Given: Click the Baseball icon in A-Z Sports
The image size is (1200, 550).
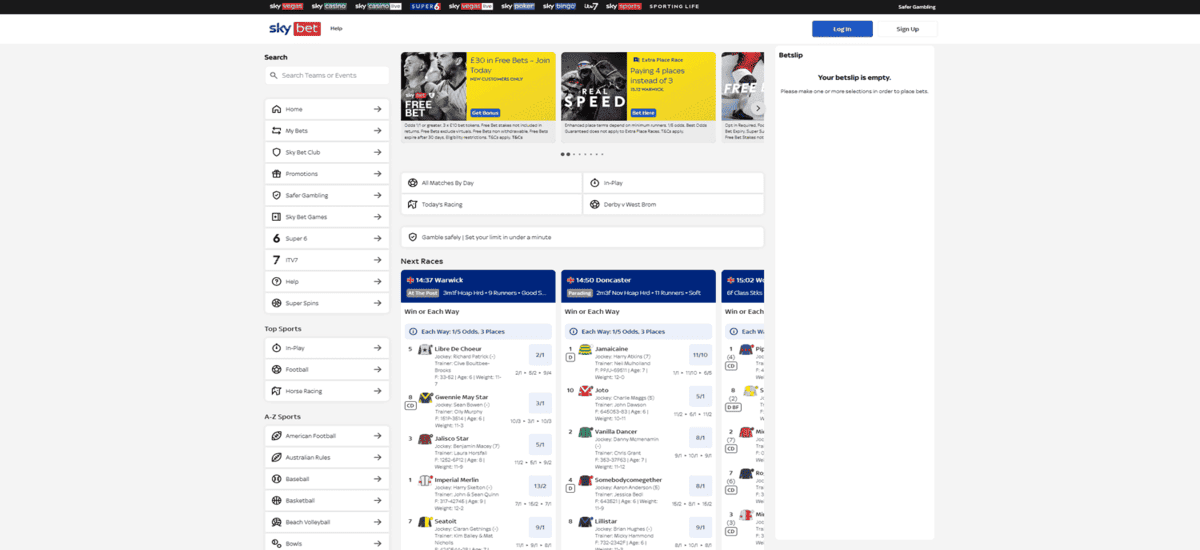Looking at the screenshot, I should tap(276, 479).
